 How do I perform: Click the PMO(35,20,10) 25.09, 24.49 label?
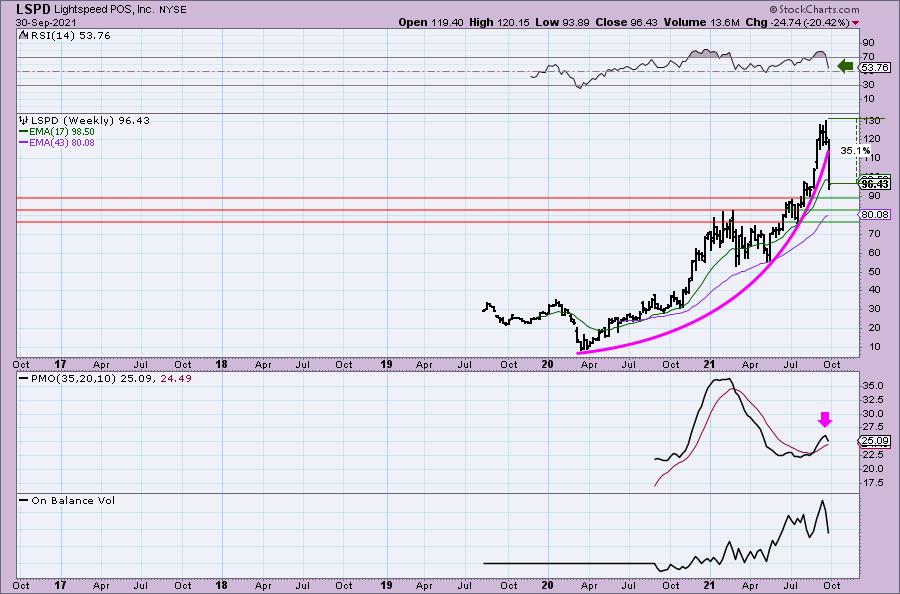[110, 379]
